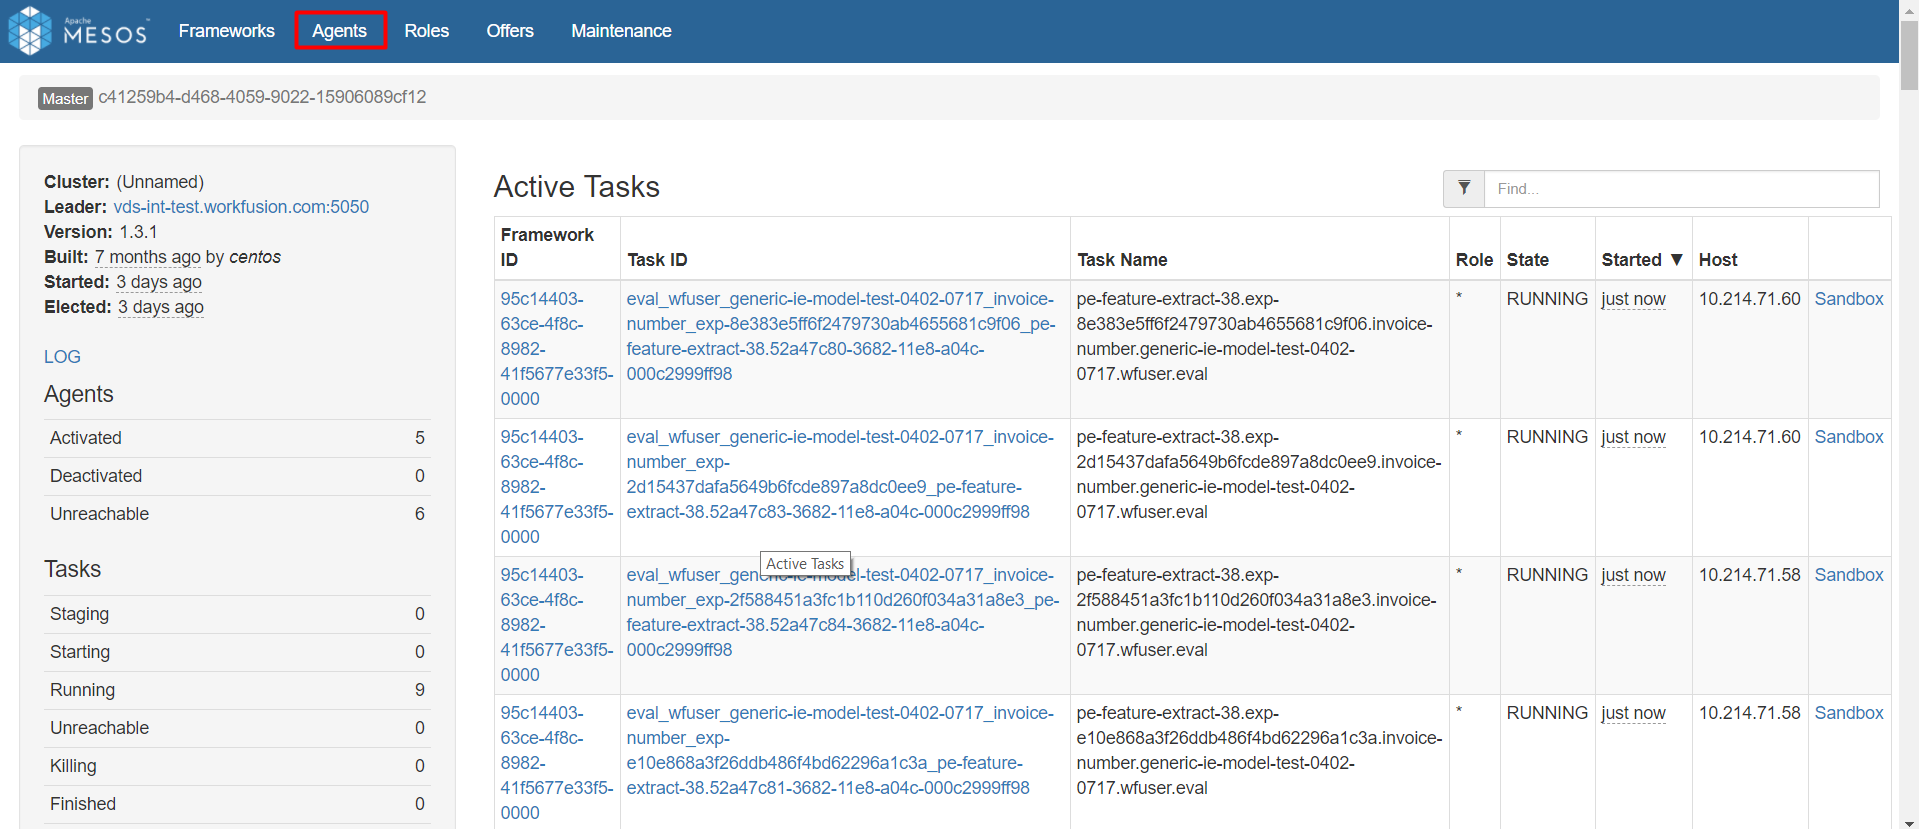The height and width of the screenshot is (829, 1919).
Task: Open the Offers tab
Action: tap(510, 31)
